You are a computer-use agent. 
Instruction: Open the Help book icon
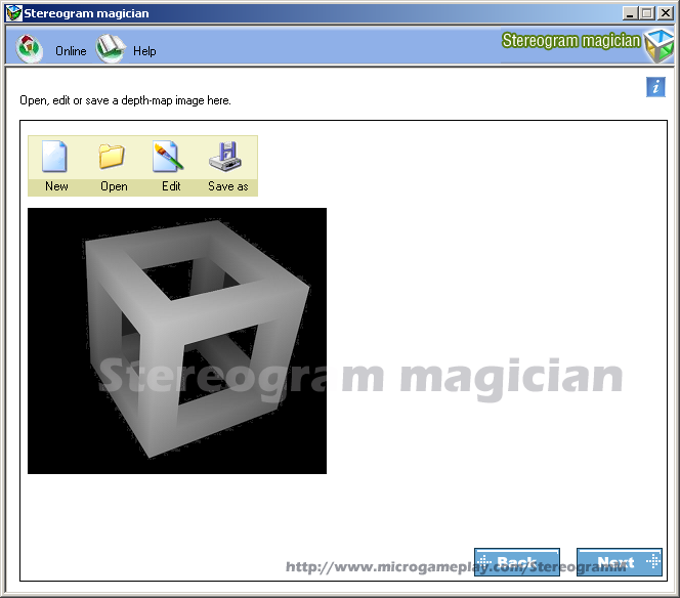[x=111, y=49]
